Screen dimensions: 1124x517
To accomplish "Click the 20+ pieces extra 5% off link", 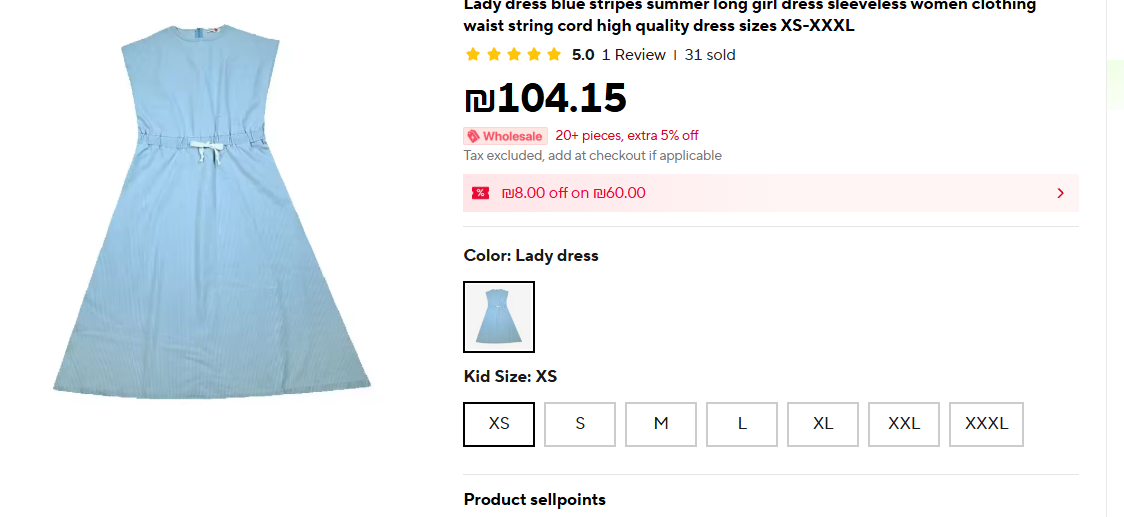I will (x=627, y=136).
